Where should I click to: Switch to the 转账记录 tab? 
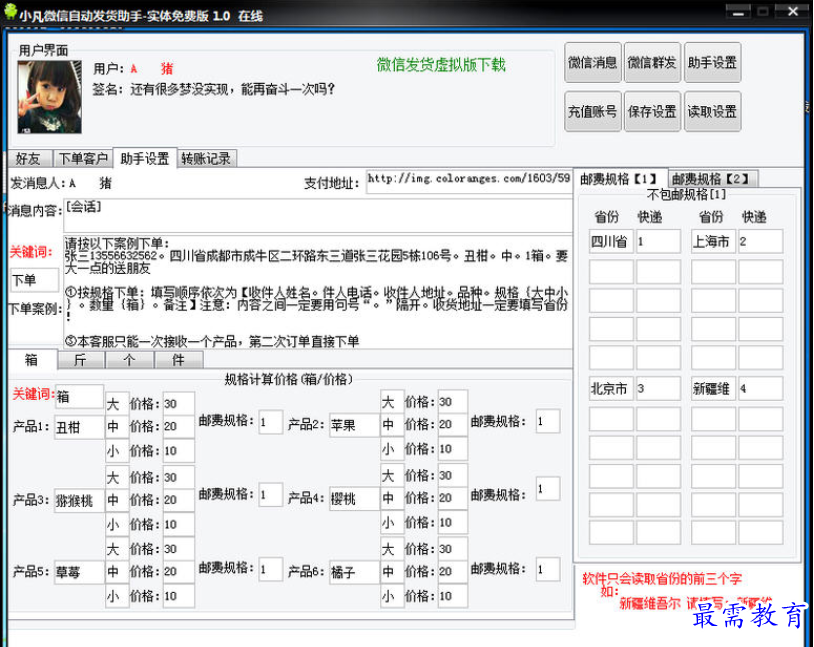point(207,158)
